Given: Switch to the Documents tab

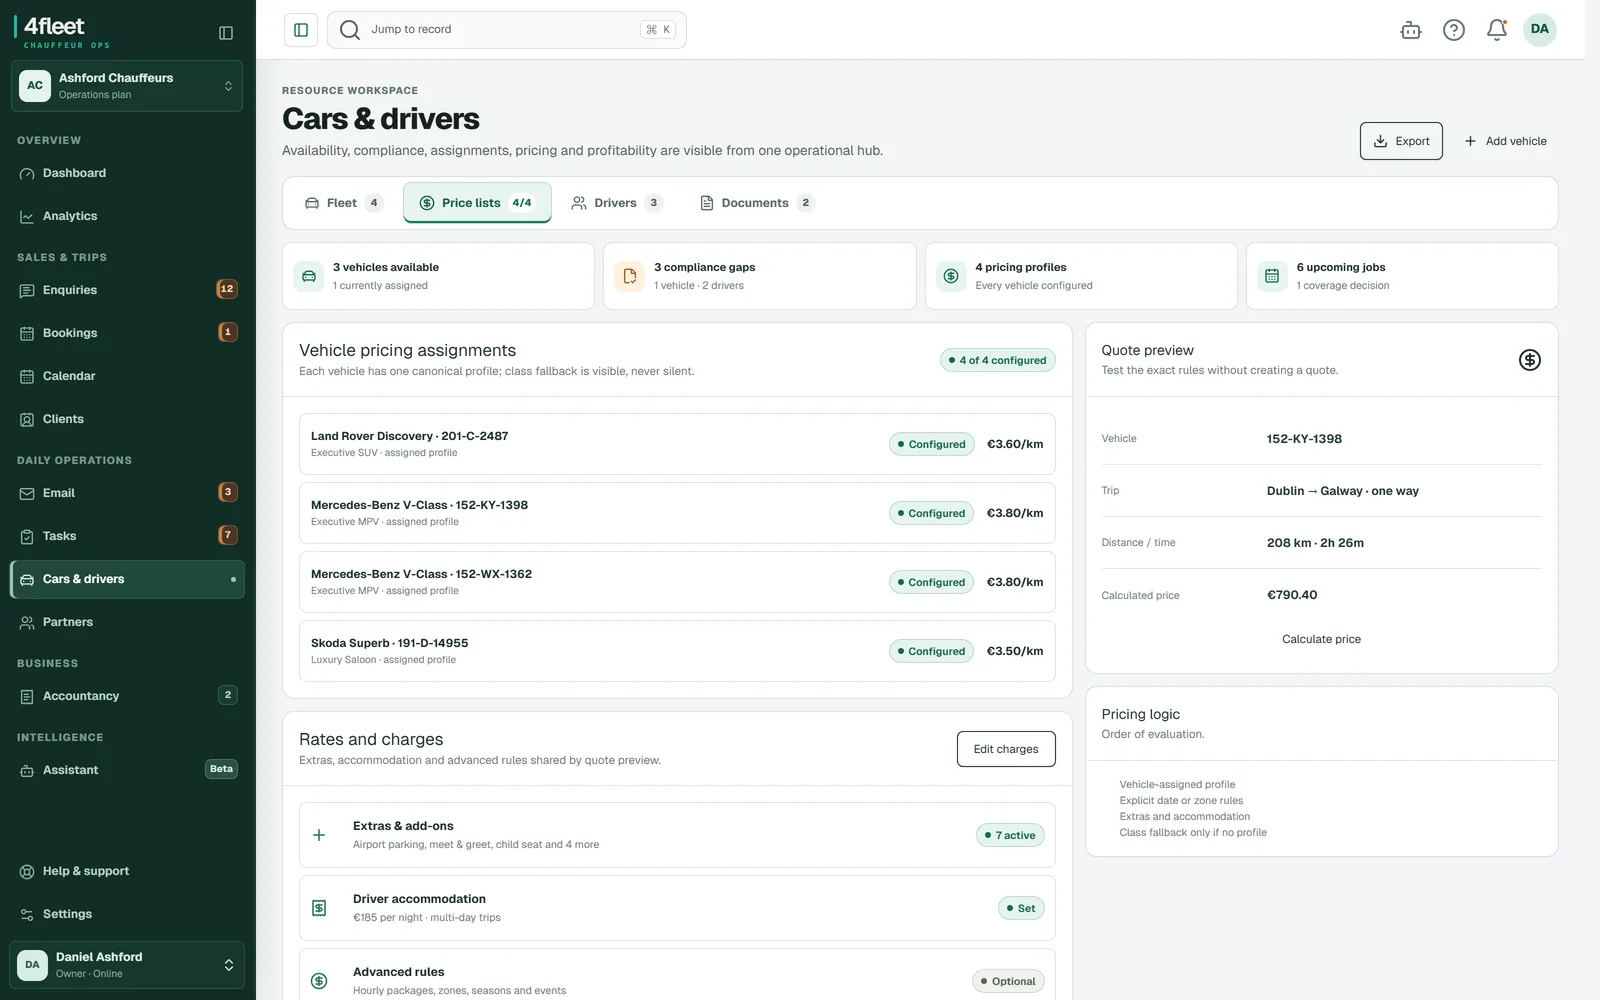Looking at the screenshot, I should coord(757,203).
